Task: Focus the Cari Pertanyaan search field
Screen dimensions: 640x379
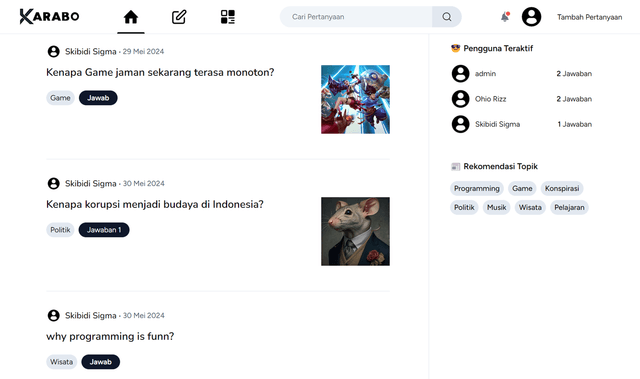Action: 356,17
